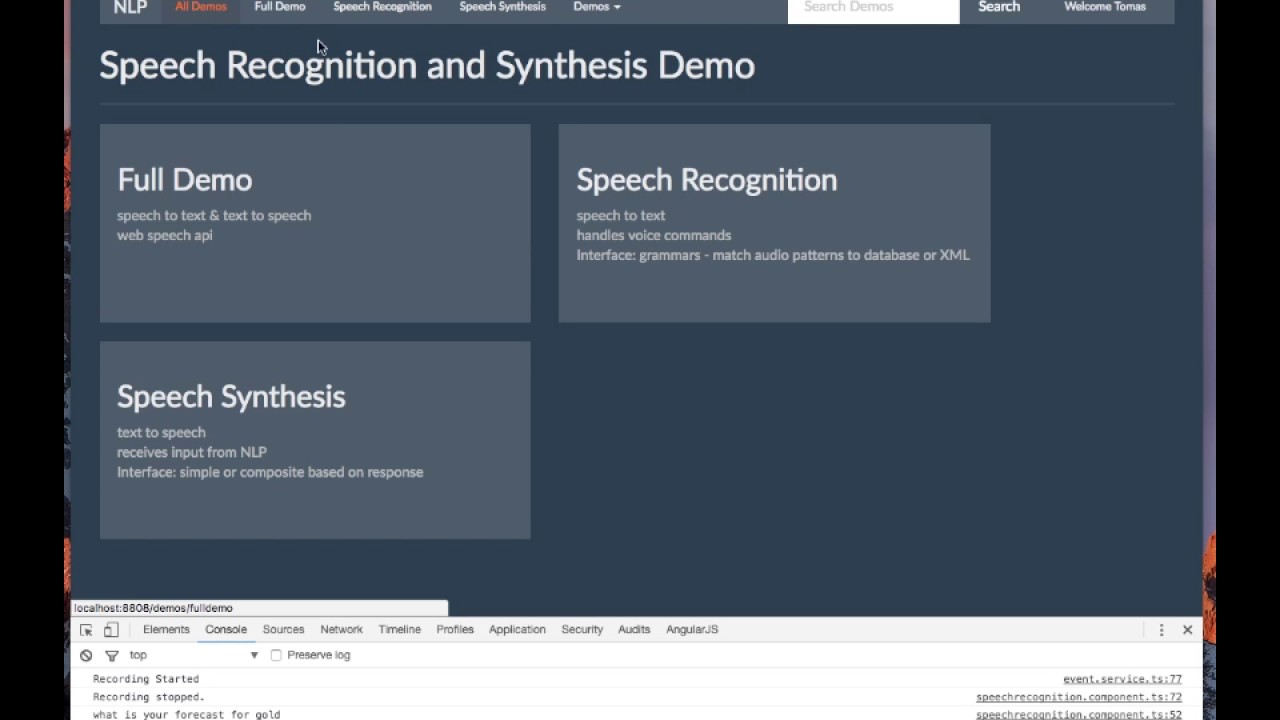Toggle the device toolbar icon
This screenshot has height=720, width=1280.
pos(111,630)
